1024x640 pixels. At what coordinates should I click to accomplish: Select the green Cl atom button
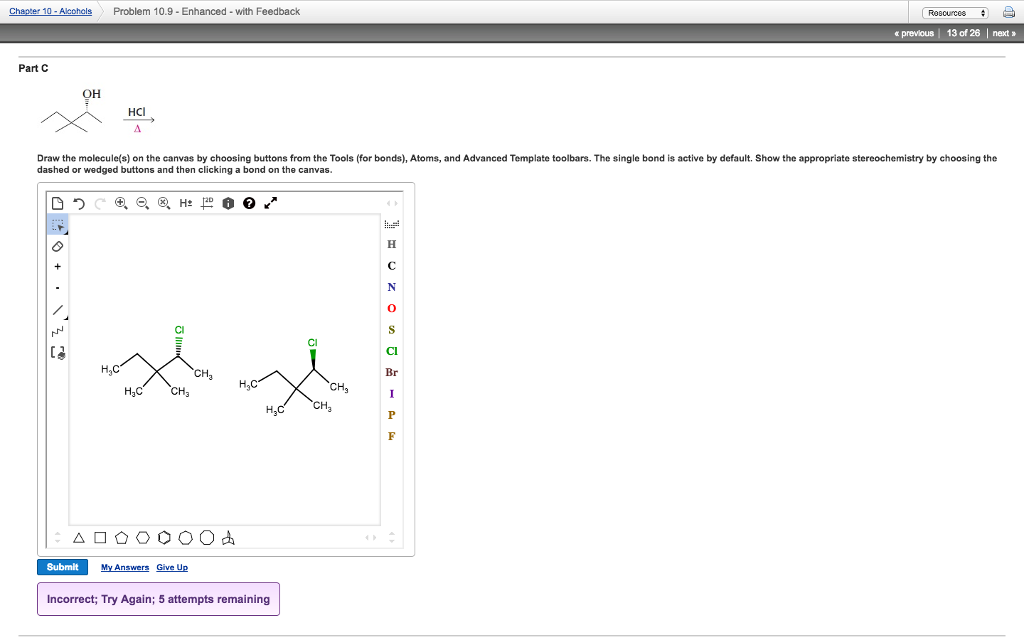click(x=391, y=351)
